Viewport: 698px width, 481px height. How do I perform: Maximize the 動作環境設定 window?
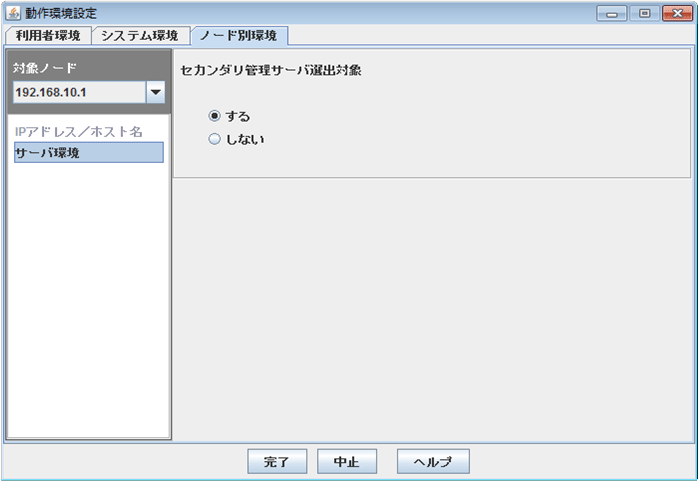[645, 13]
